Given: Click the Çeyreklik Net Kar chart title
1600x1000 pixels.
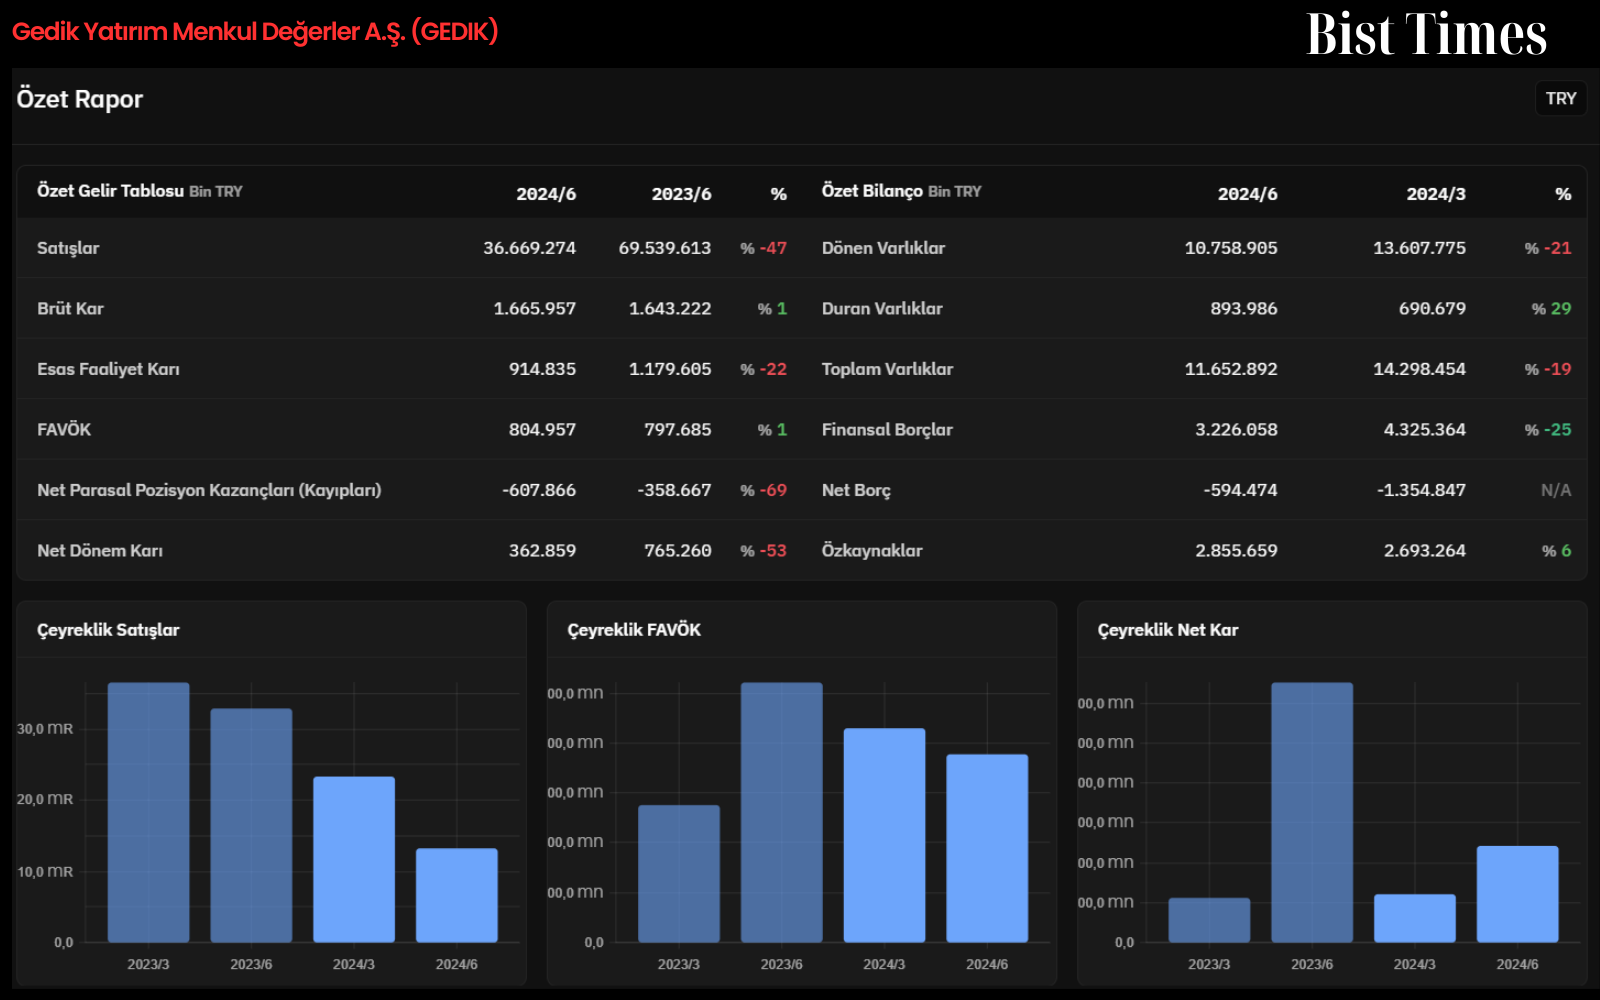Looking at the screenshot, I should pos(1168,630).
